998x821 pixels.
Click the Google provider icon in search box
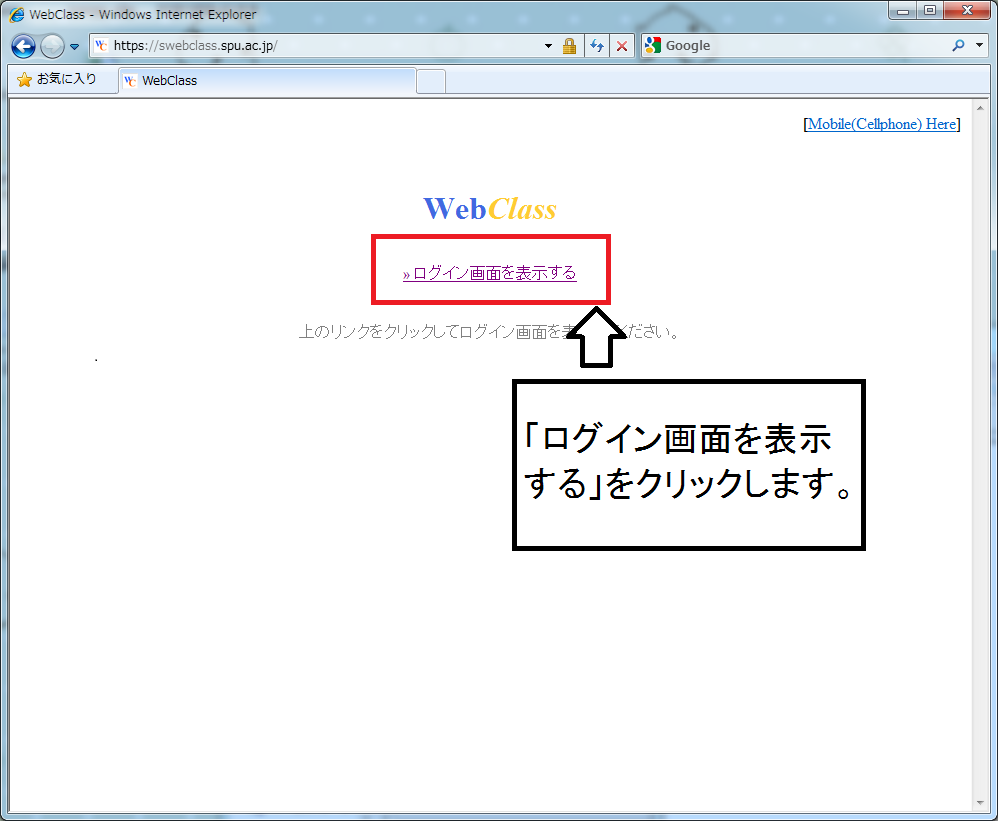652,45
